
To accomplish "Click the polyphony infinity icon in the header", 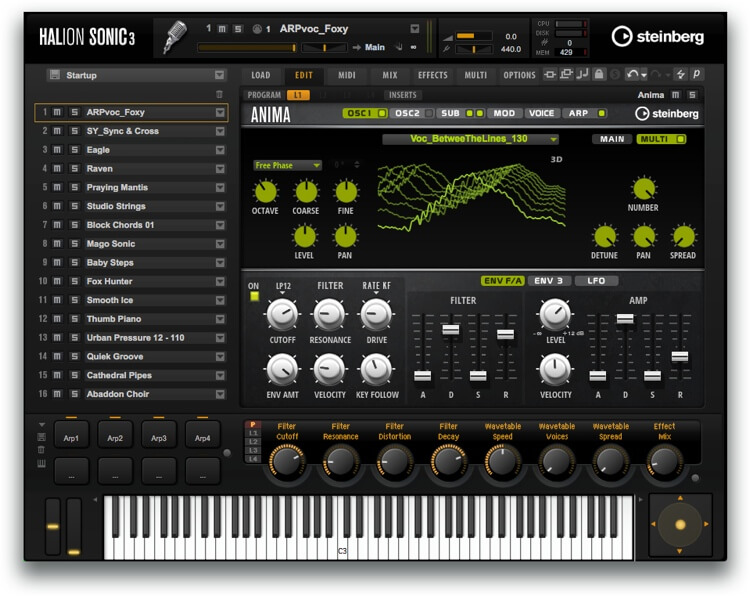I will tap(413, 47).
